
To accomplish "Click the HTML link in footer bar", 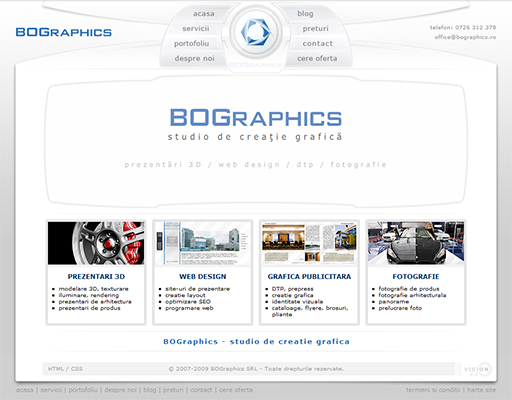I will (x=56, y=369).
